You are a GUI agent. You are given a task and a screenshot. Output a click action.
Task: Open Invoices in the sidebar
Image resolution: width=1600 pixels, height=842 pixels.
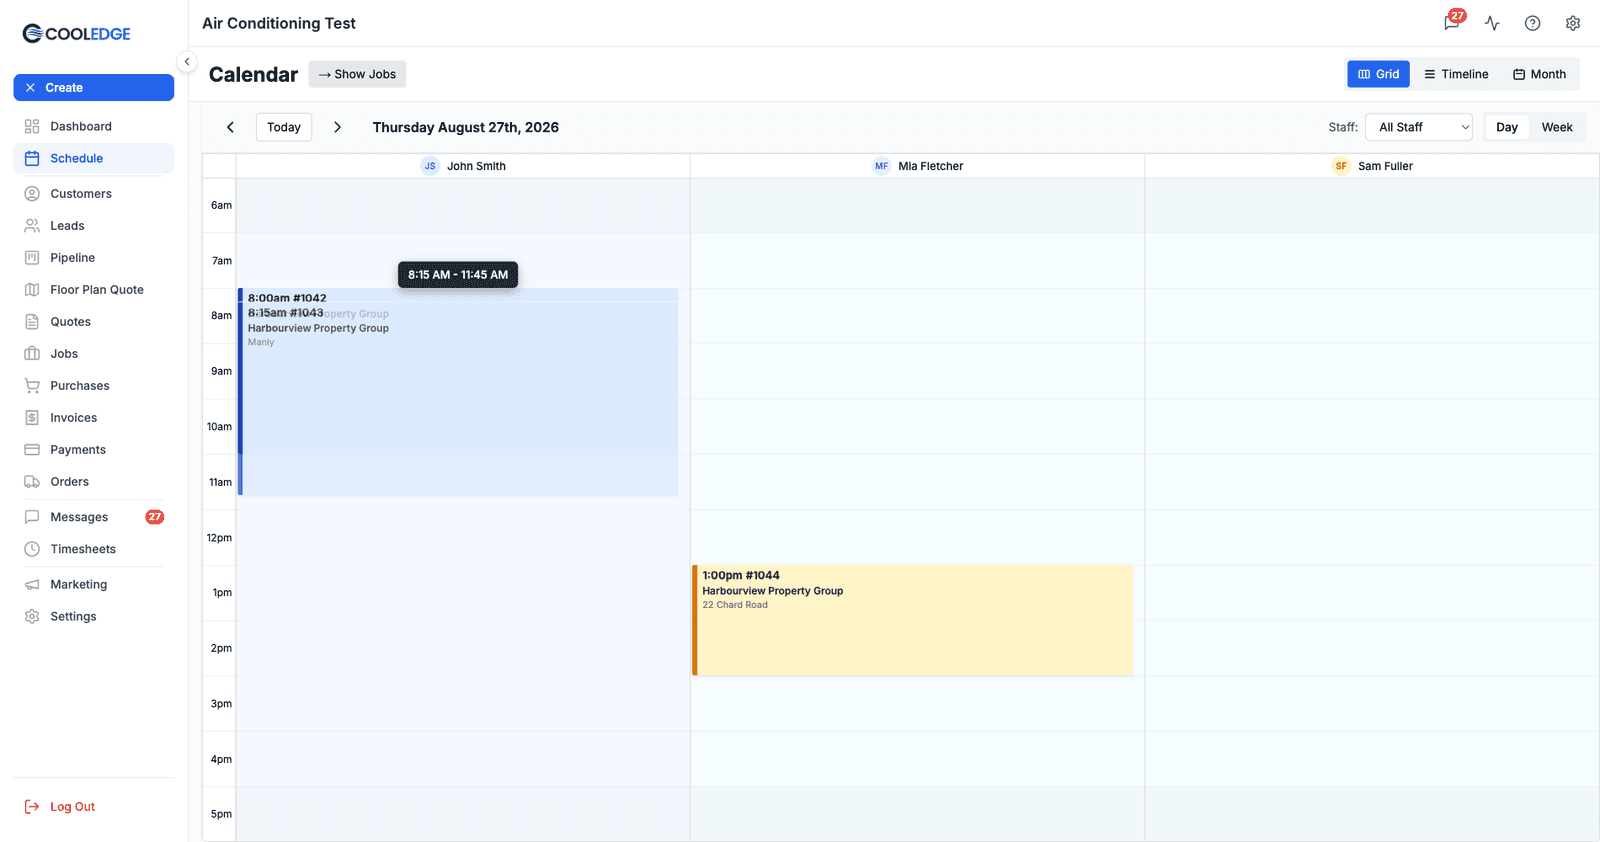point(94,418)
